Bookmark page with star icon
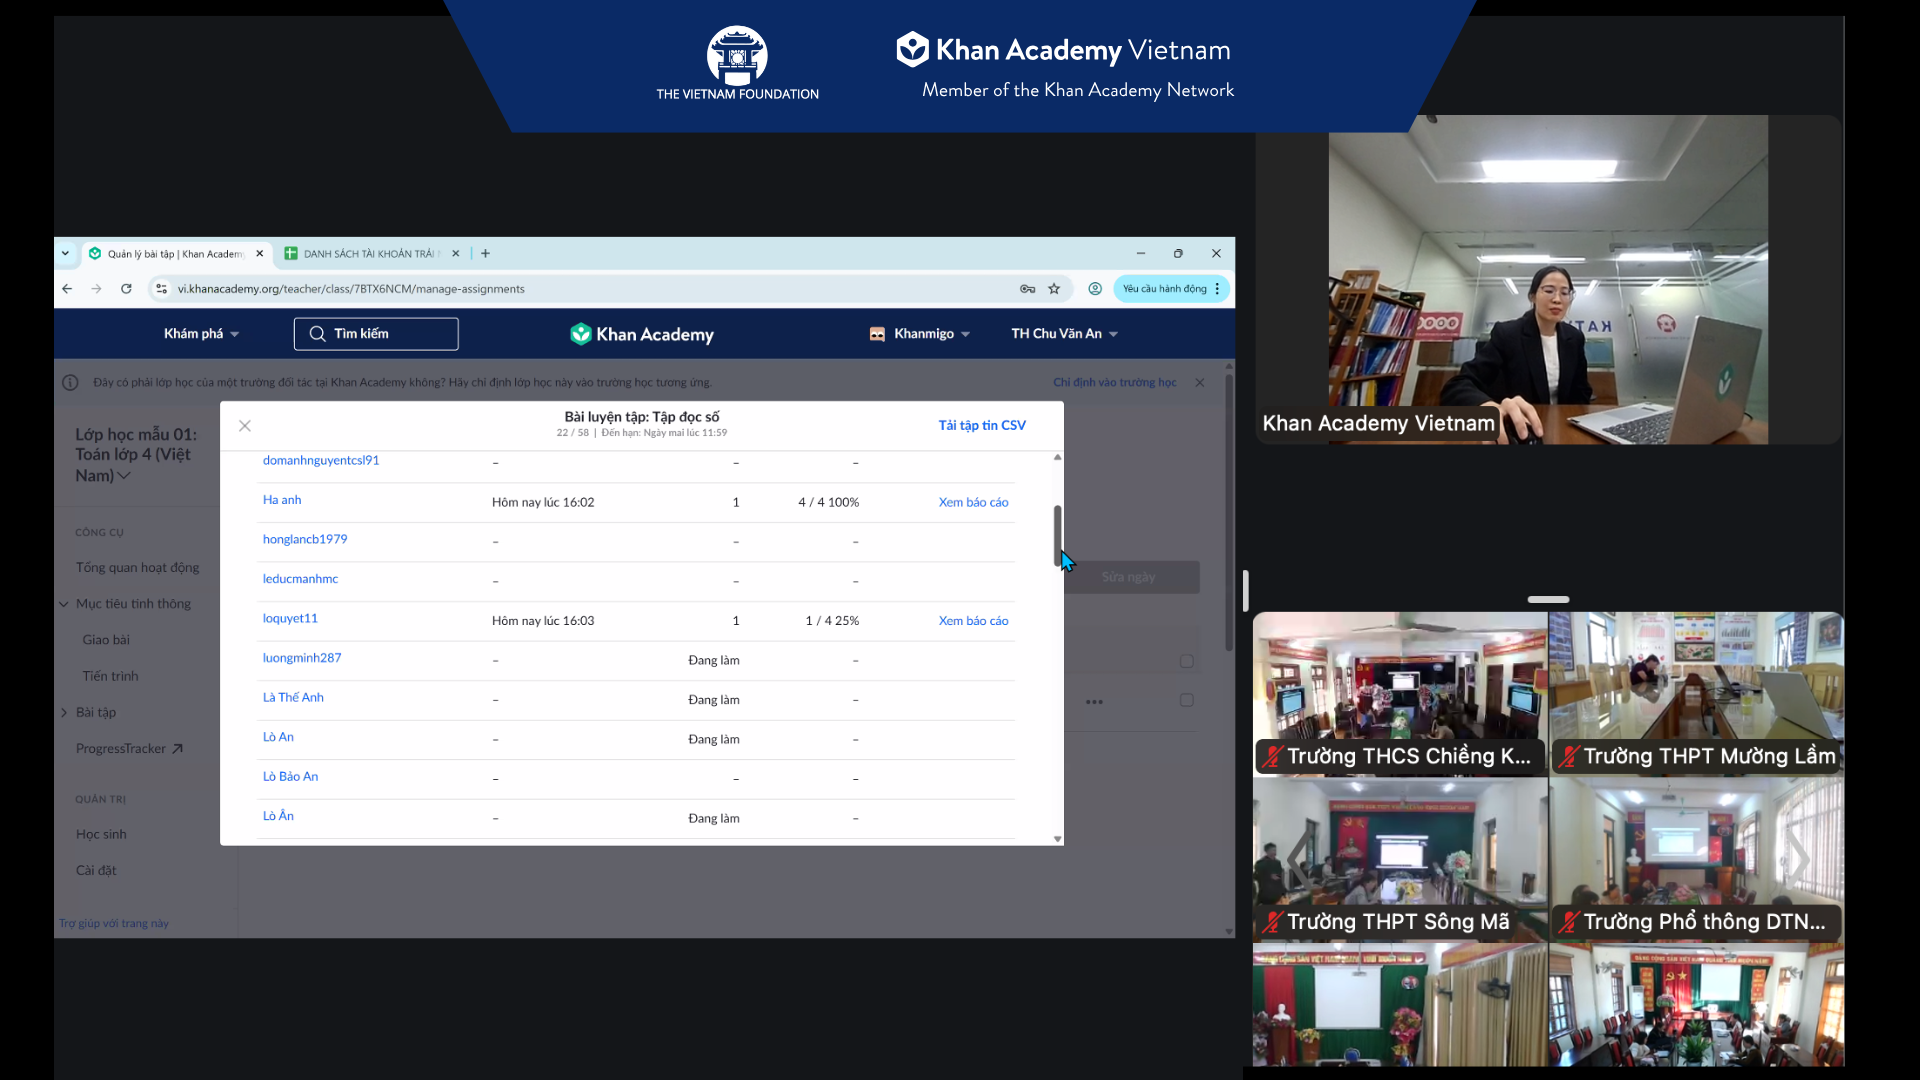The image size is (1920, 1080). pyautogui.click(x=1054, y=289)
